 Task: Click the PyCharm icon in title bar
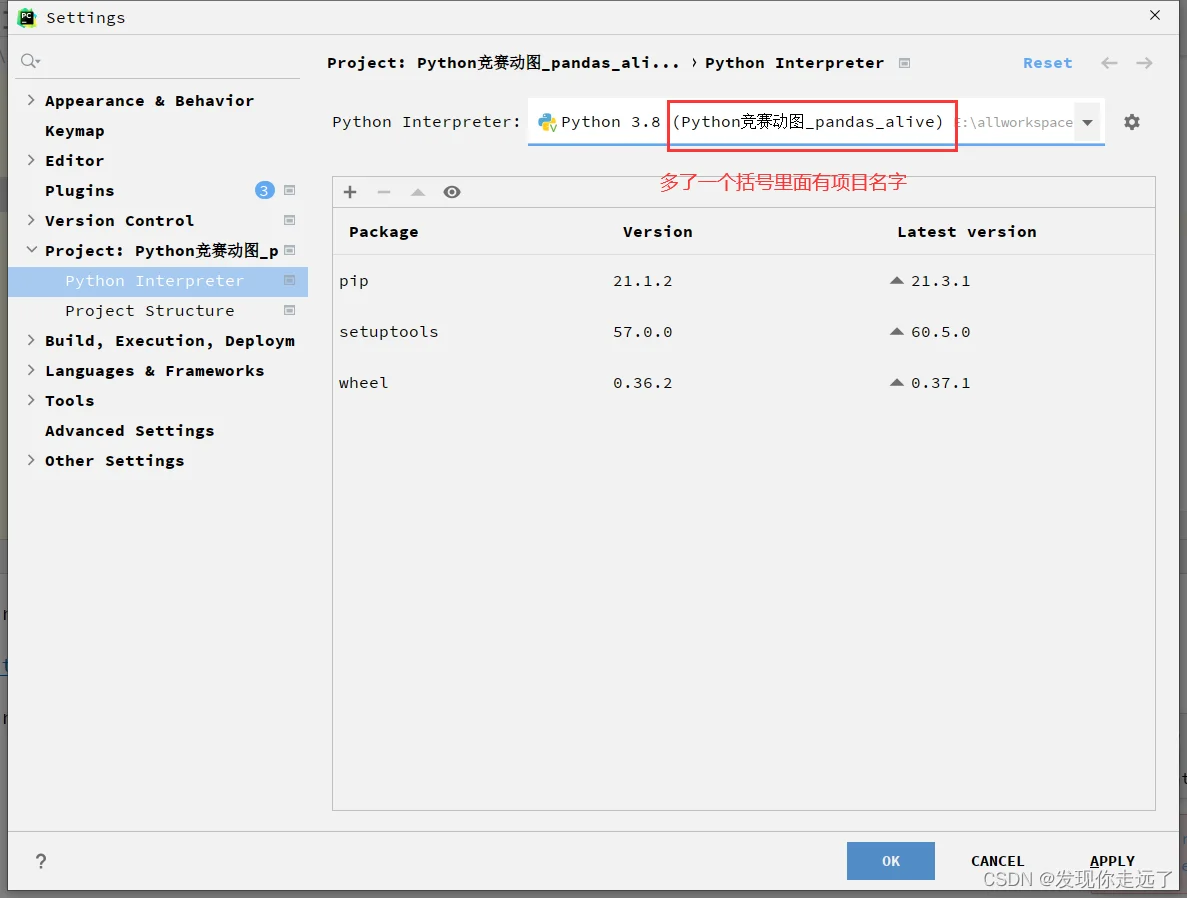pos(26,17)
